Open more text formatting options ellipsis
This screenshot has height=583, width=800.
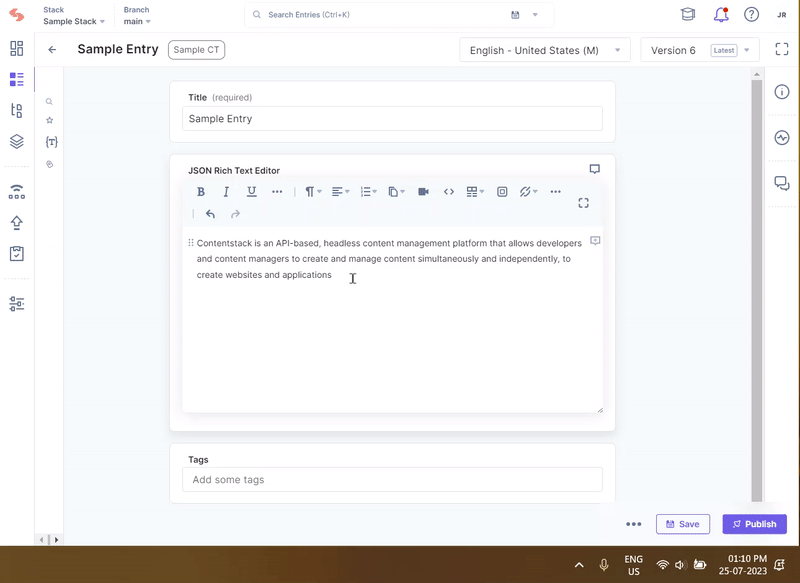click(x=277, y=192)
